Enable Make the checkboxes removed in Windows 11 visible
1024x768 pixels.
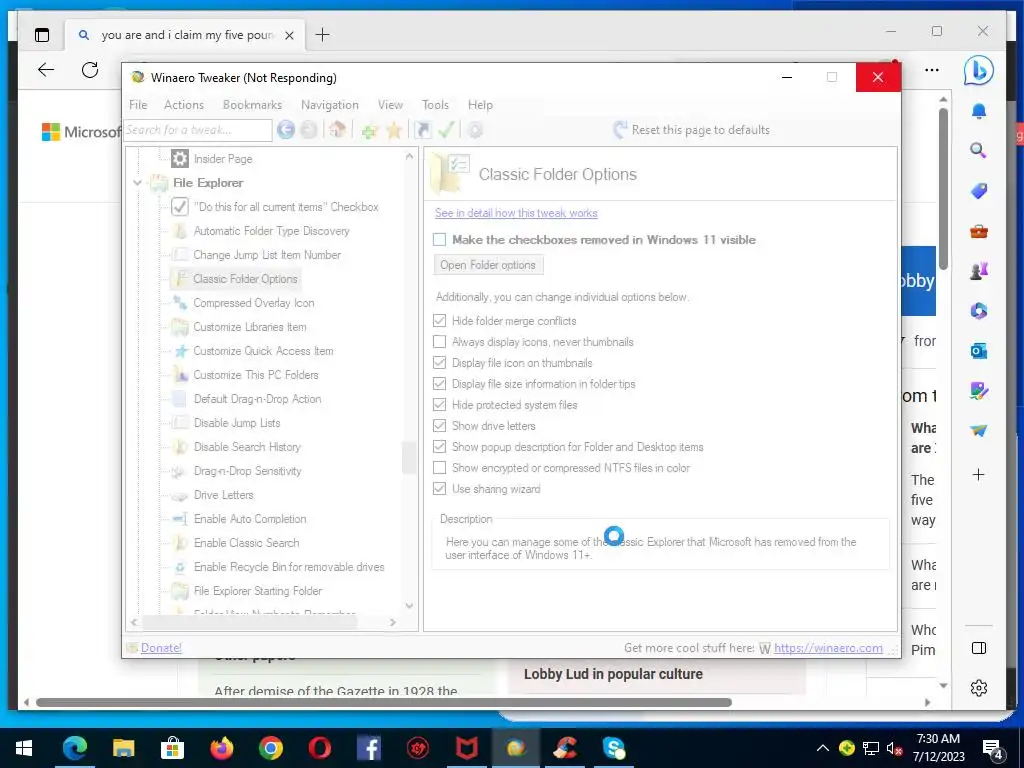(x=440, y=240)
